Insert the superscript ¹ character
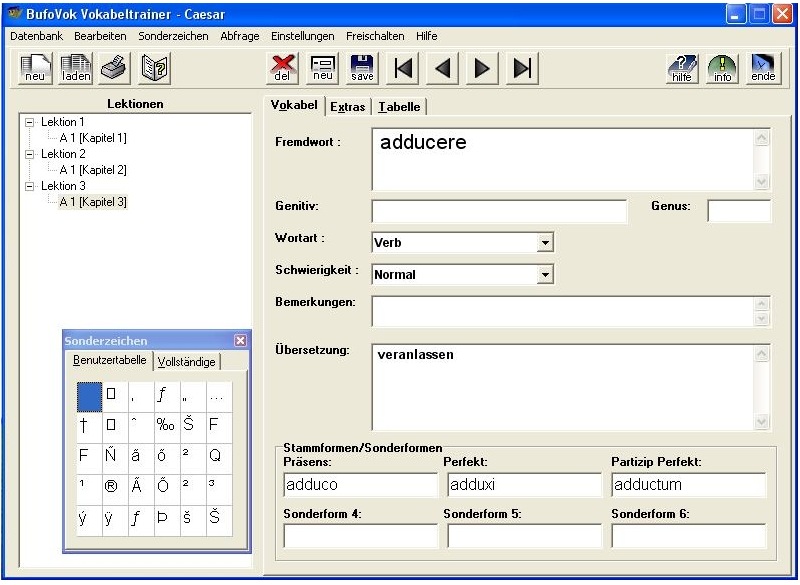This screenshot has height=585, width=800. point(89,488)
